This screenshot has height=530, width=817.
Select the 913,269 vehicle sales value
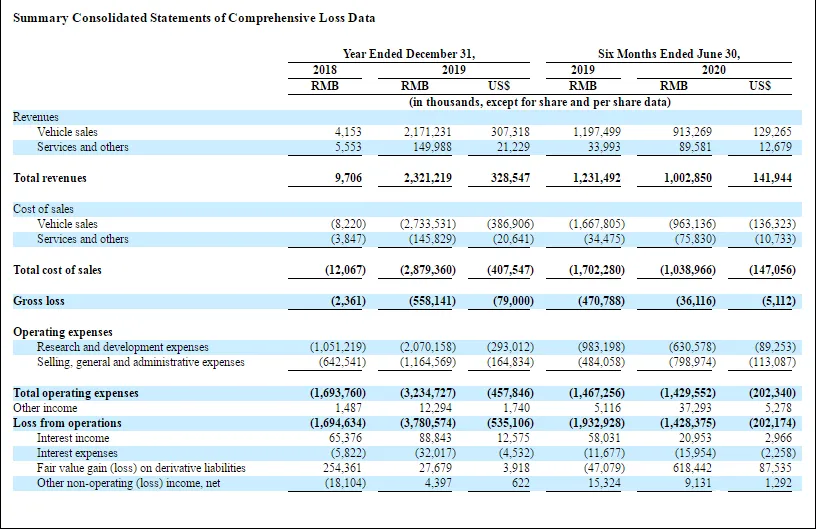(x=692, y=132)
